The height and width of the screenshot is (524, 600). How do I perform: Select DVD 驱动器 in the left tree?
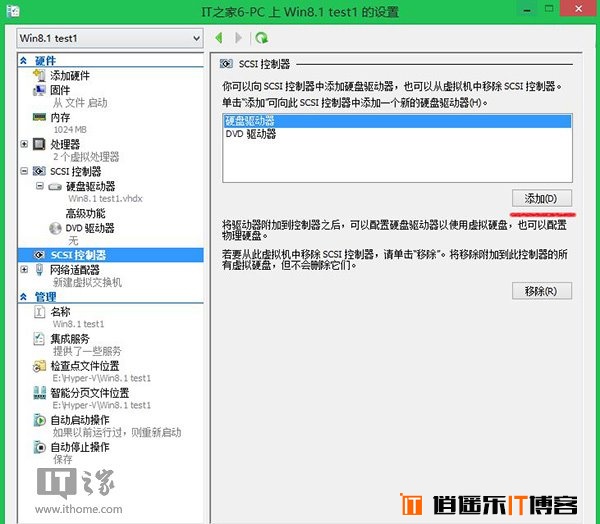(90, 228)
